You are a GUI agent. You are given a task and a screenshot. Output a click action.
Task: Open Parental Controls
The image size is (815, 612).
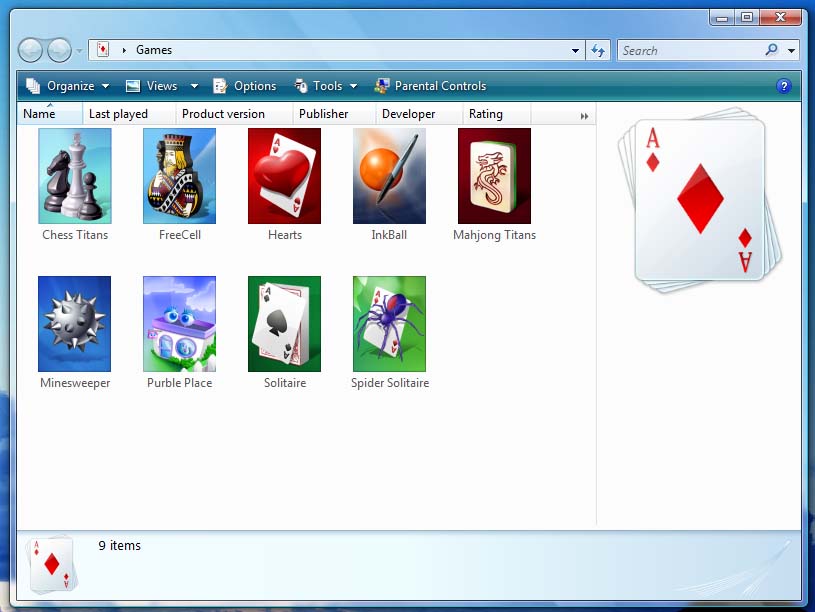coord(430,86)
